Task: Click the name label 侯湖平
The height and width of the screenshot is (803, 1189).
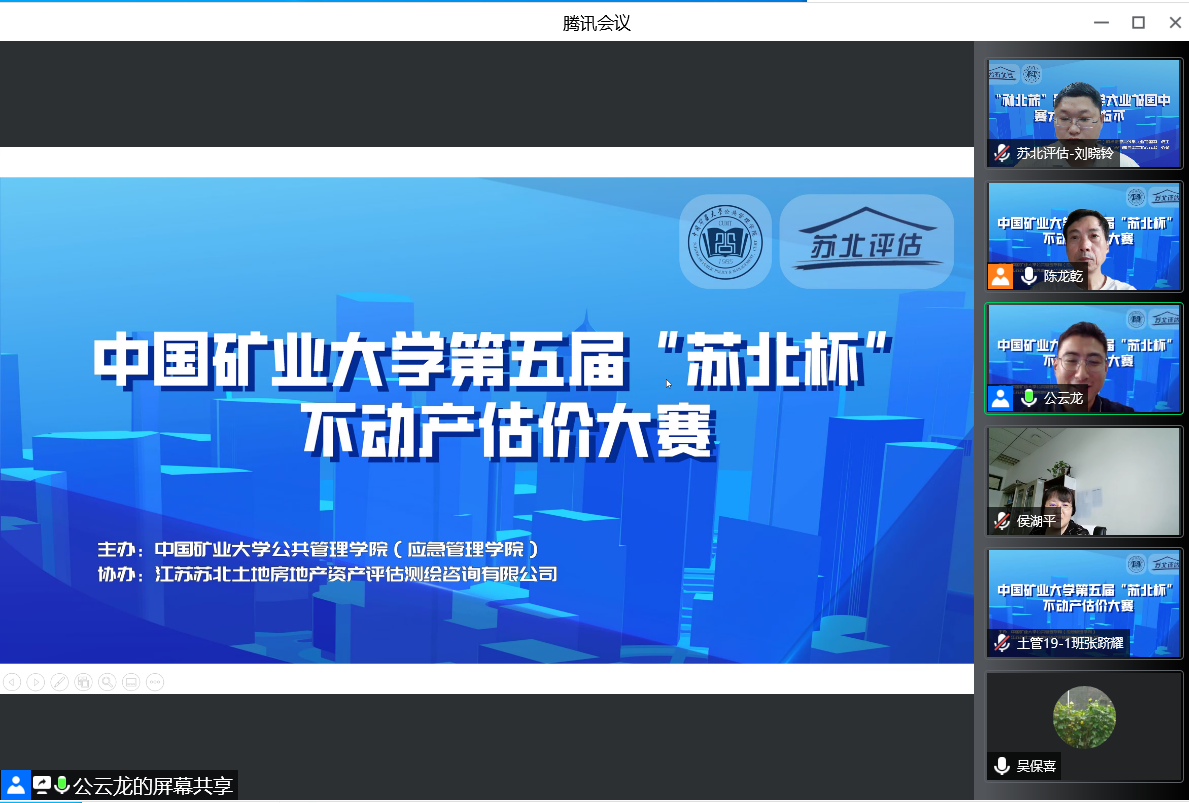Action: coord(1037,521)
